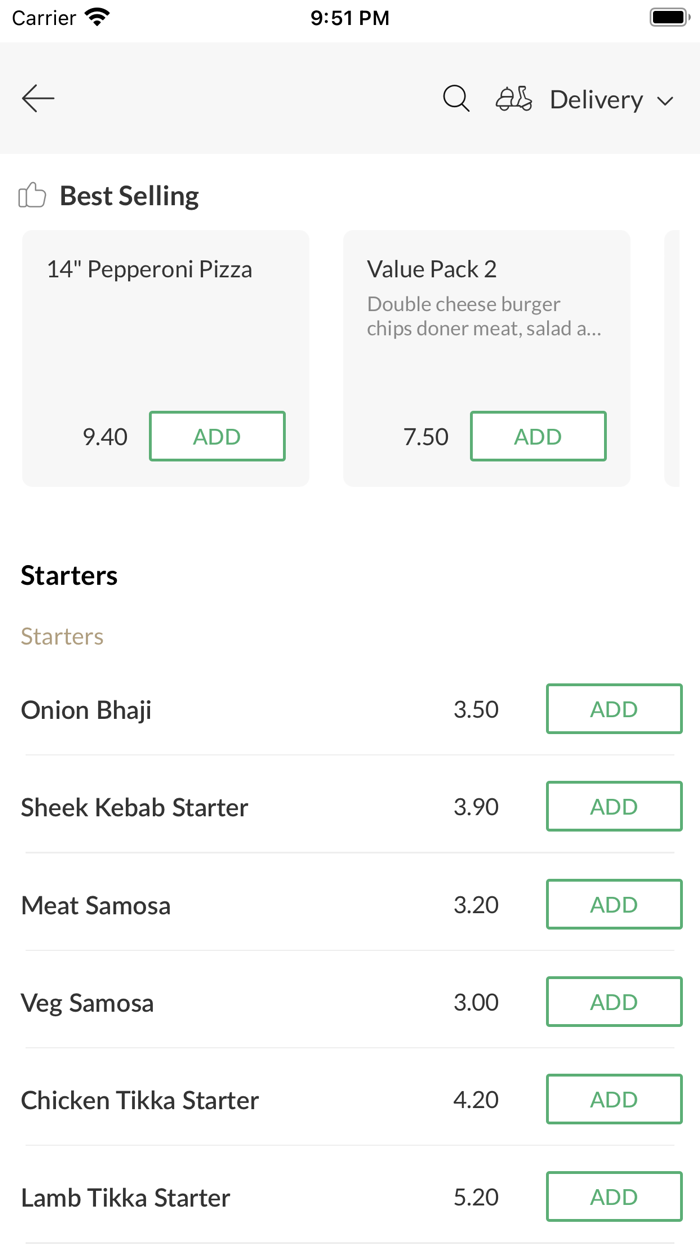Add Meat Samosa to basket
Image resolution: width=700 pixels, height=1244 pixels.
(x=614, y=905)
